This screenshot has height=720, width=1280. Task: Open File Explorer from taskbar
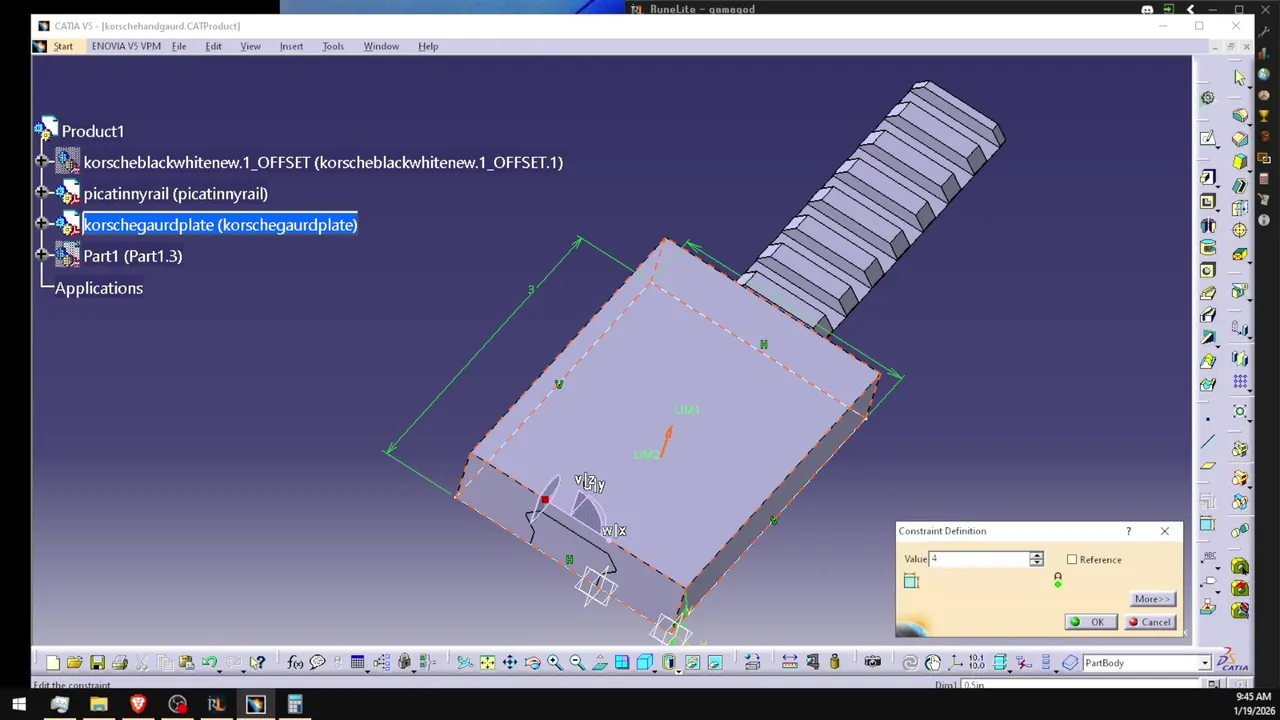point(98,705)
